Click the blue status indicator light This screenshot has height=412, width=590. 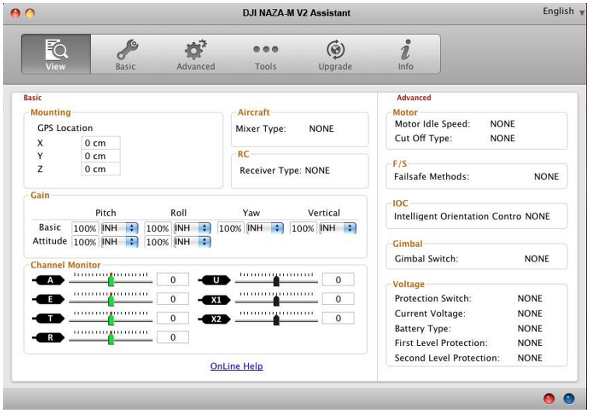coord(569,398)
